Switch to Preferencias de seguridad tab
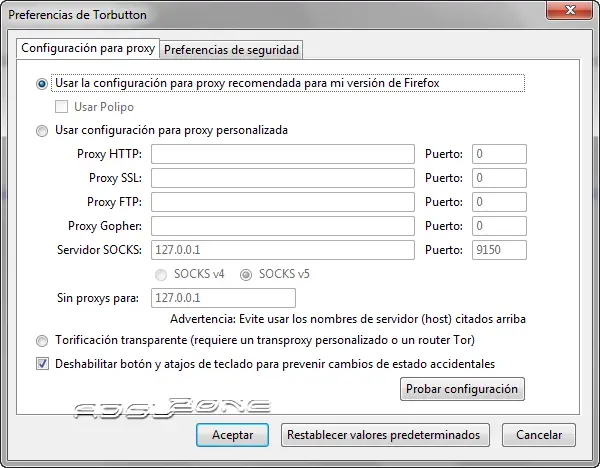Screen dimensions: 600x468 [x=231, y=50]
